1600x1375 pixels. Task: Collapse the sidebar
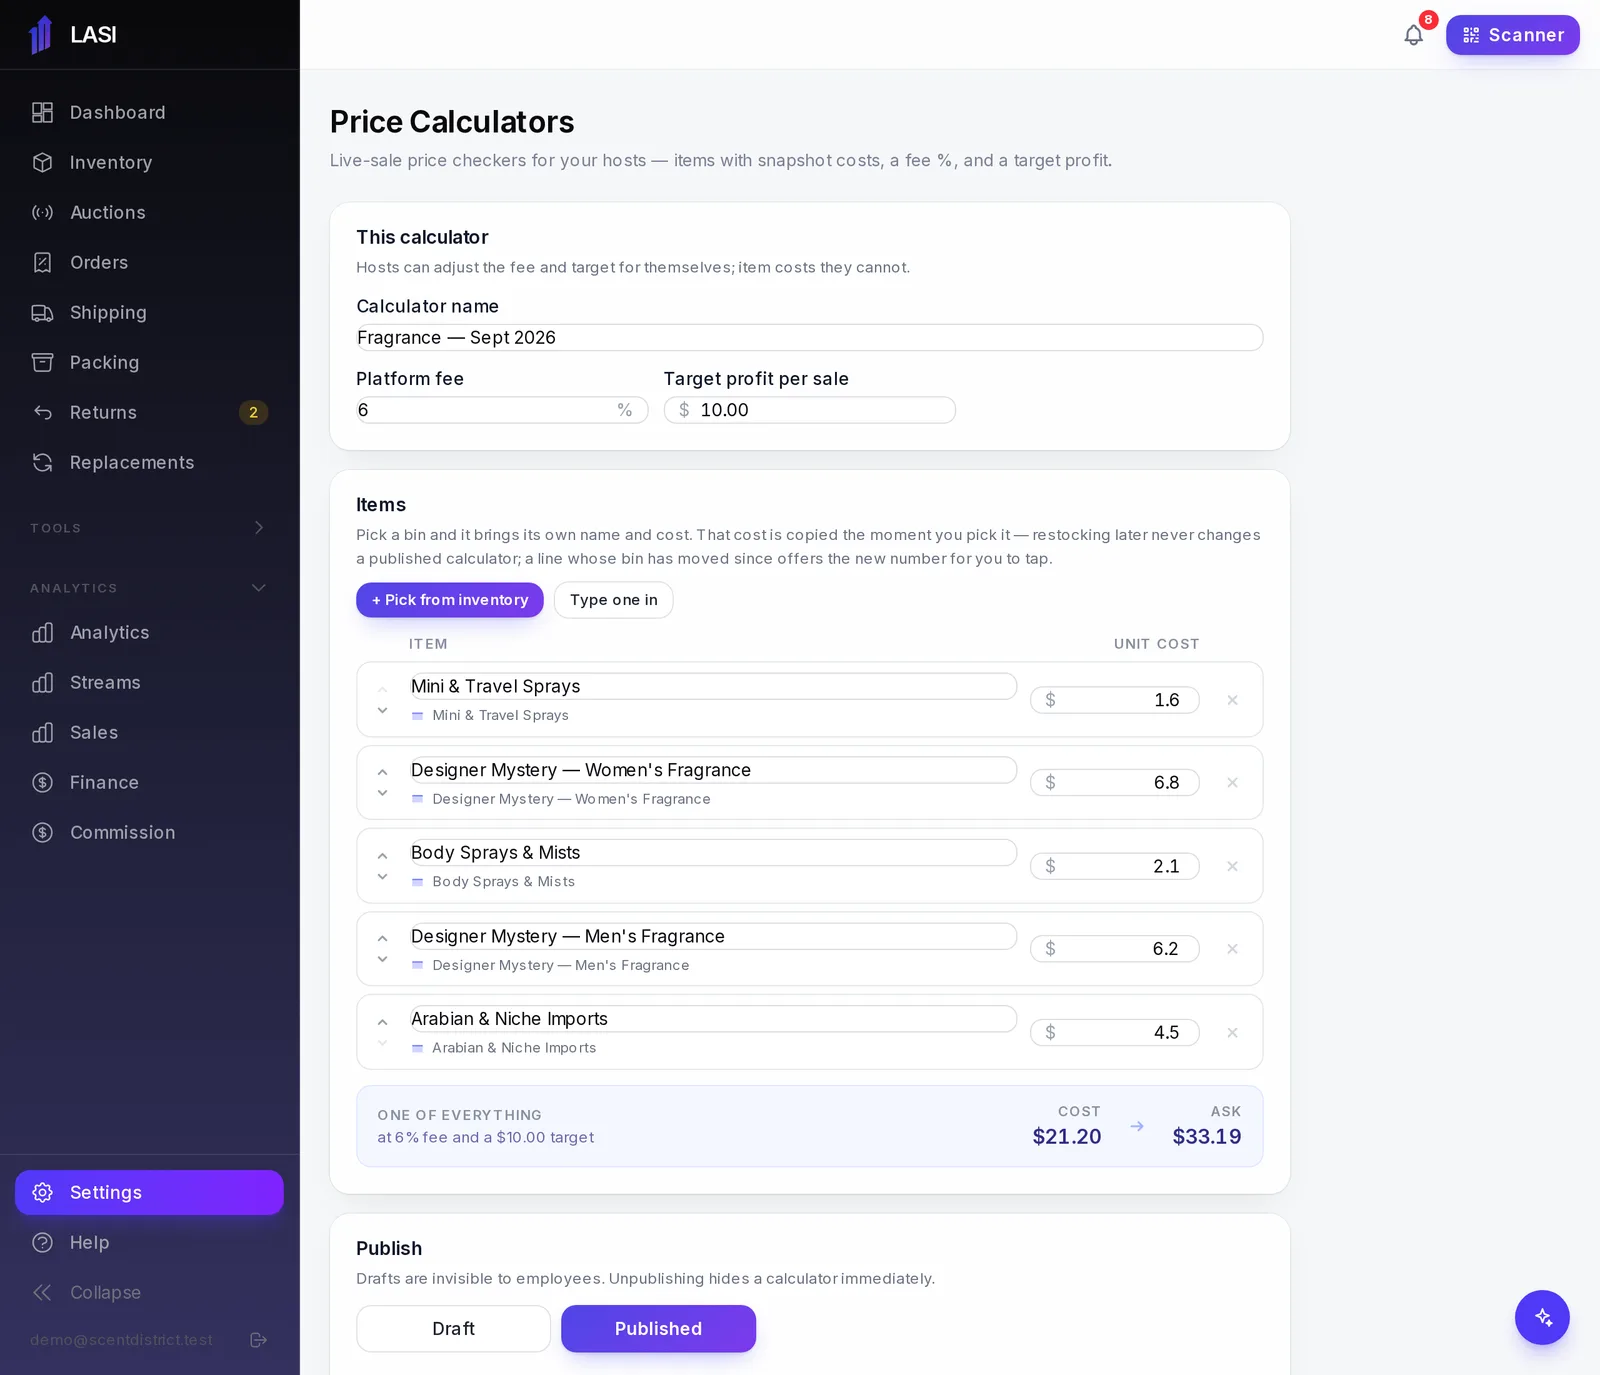[149, 1293]
